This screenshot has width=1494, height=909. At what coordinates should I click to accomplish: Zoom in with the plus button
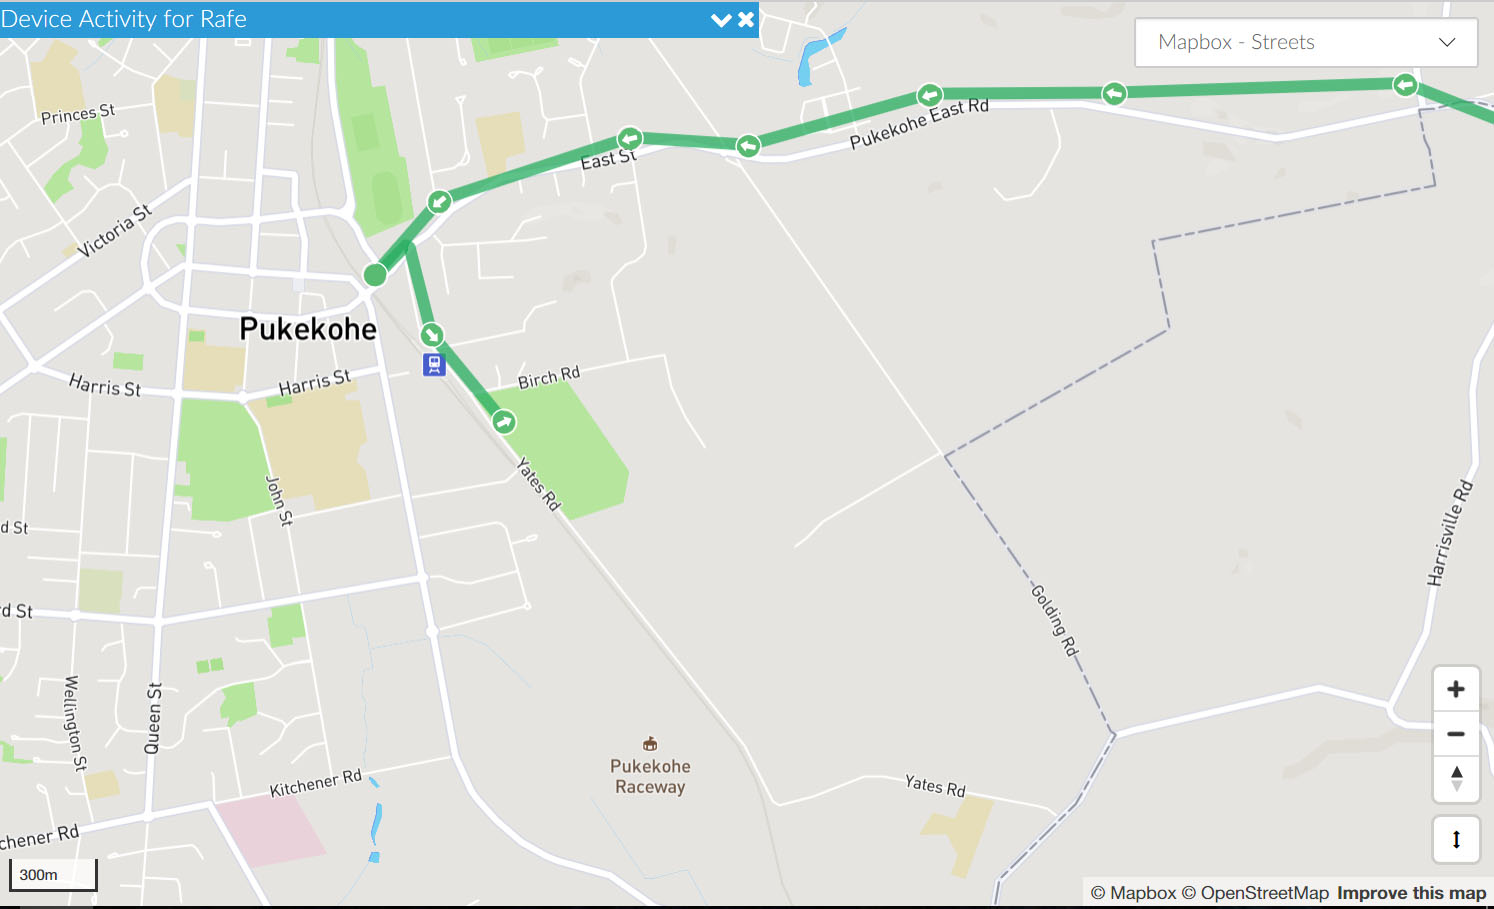pyautogui.click(x=1456, y=689)
